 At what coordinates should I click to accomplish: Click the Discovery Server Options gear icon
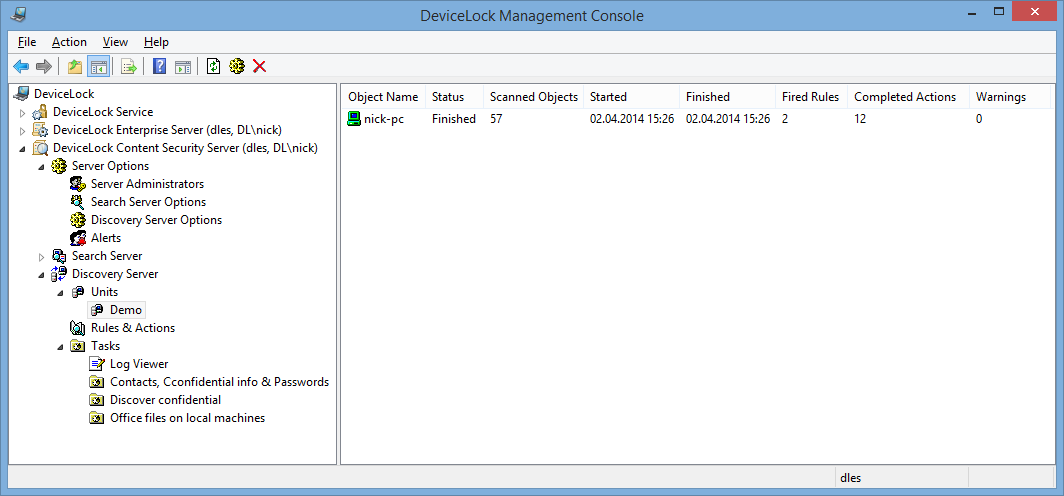[x=79, y=220]
